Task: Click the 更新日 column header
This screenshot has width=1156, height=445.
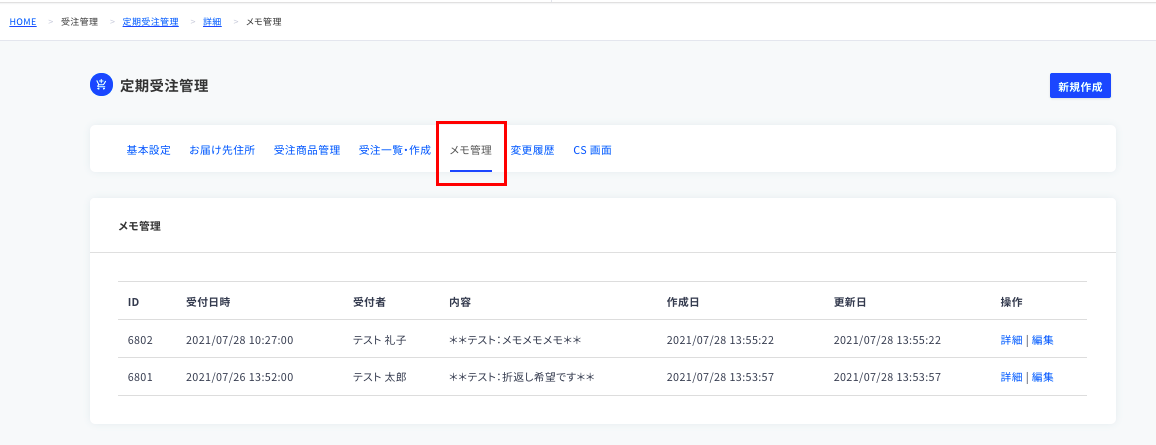Action: click(x=850, y=302)
